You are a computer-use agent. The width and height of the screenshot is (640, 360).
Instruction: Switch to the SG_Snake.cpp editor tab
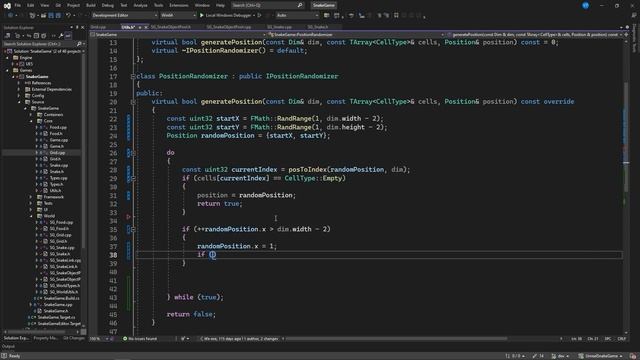coord(280,27)
